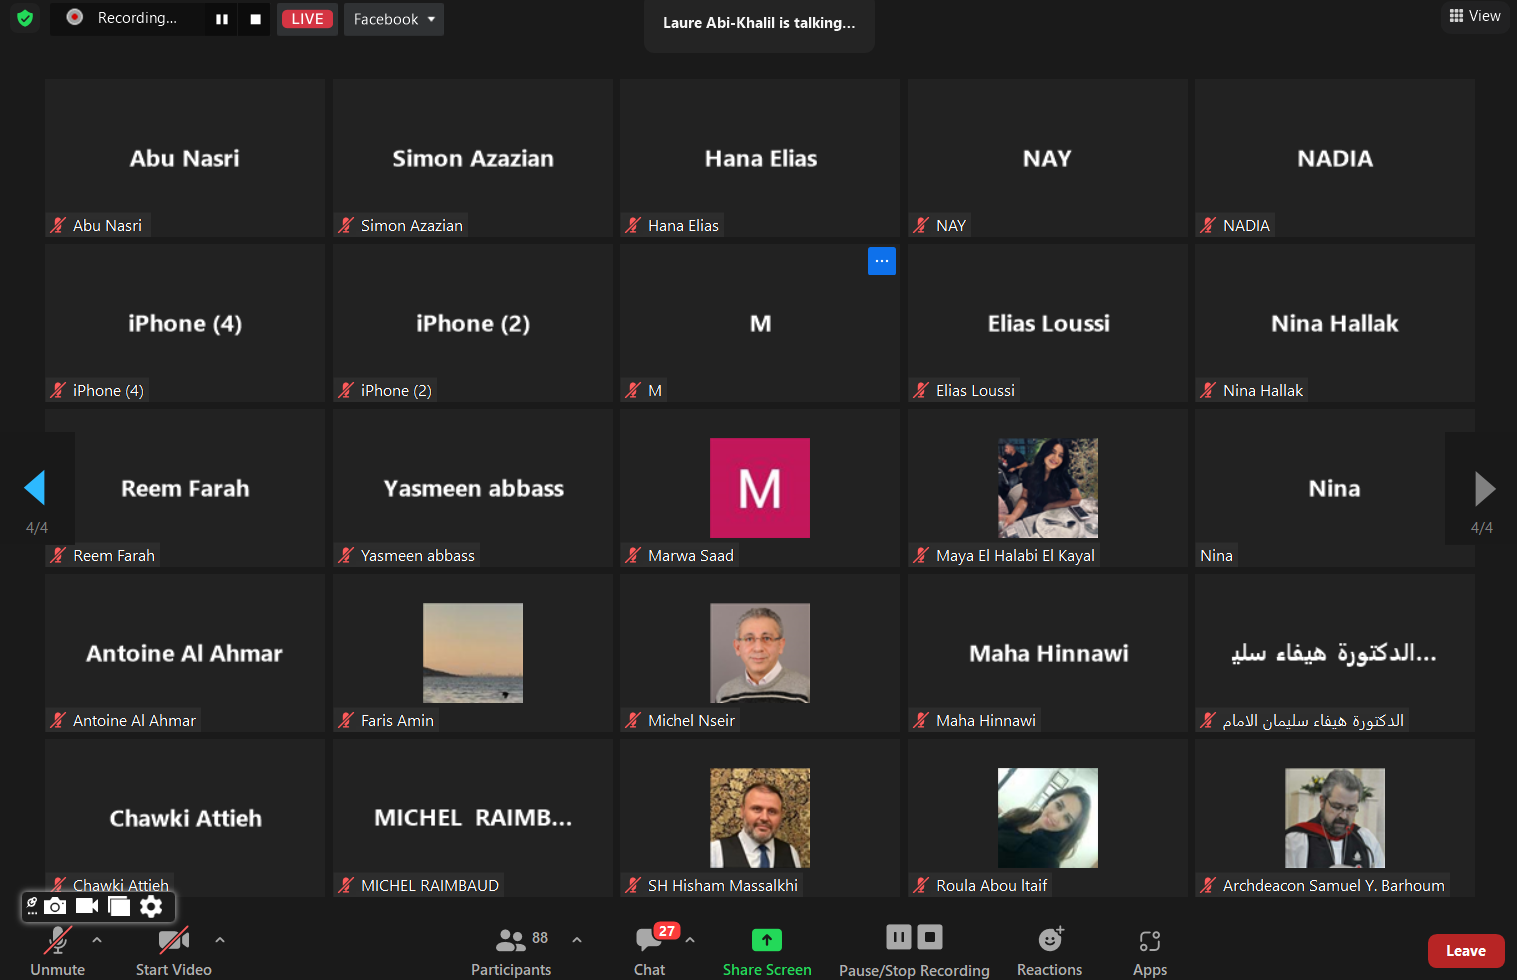Stop recording from the bottom toolbar

coord(930,937)
